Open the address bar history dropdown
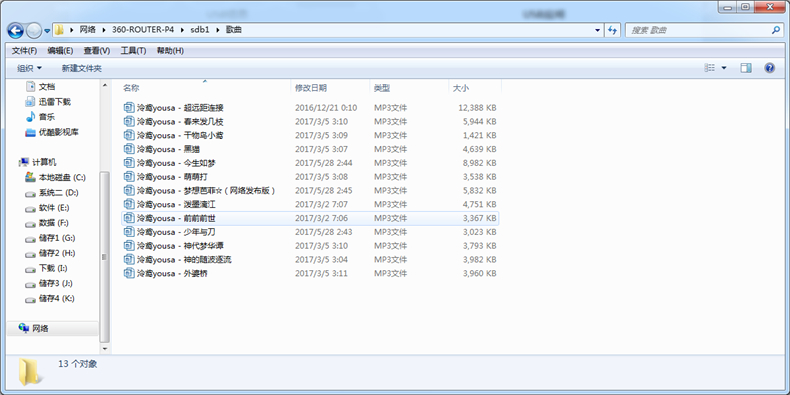The height and width of the screenshot is (395, 790). point(598,30)
